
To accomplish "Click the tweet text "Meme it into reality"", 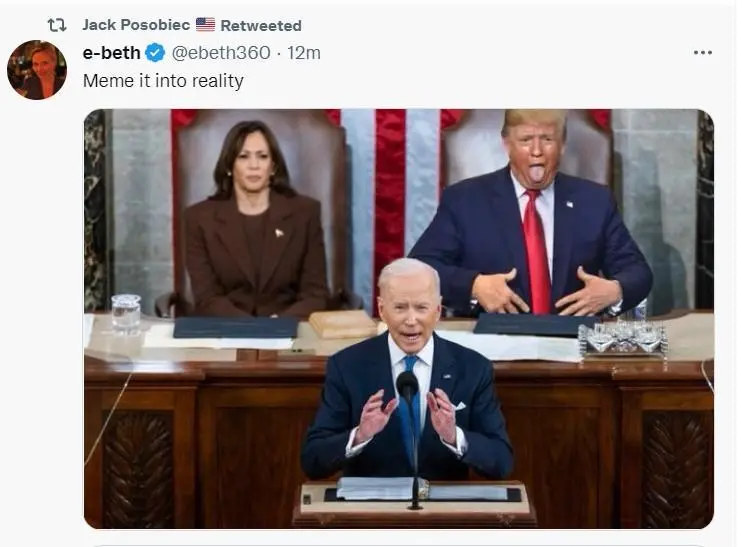I will point(163,81).
